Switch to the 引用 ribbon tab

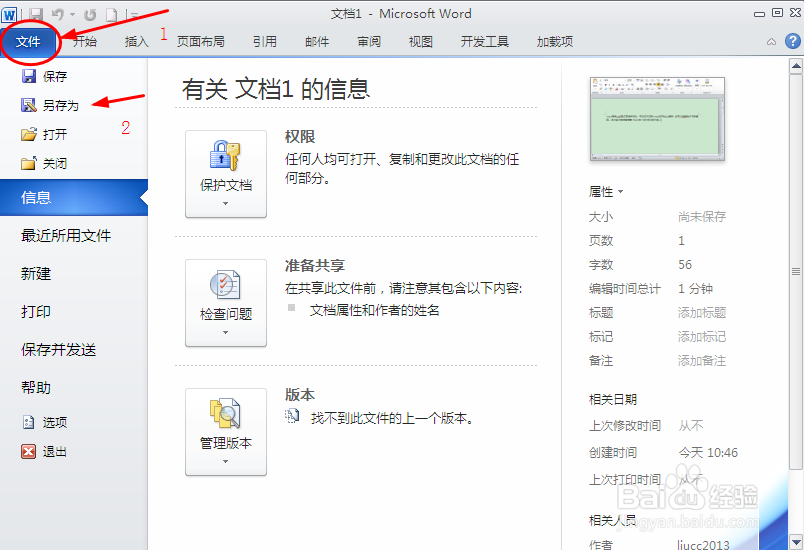(x=265, y=42)
